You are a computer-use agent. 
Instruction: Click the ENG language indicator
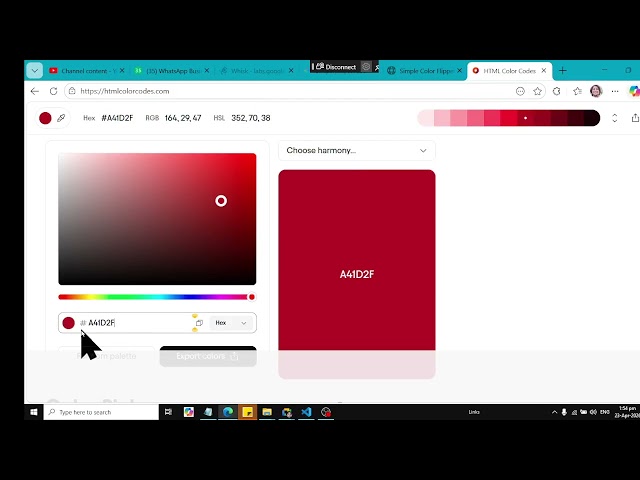tap(604, 412)
